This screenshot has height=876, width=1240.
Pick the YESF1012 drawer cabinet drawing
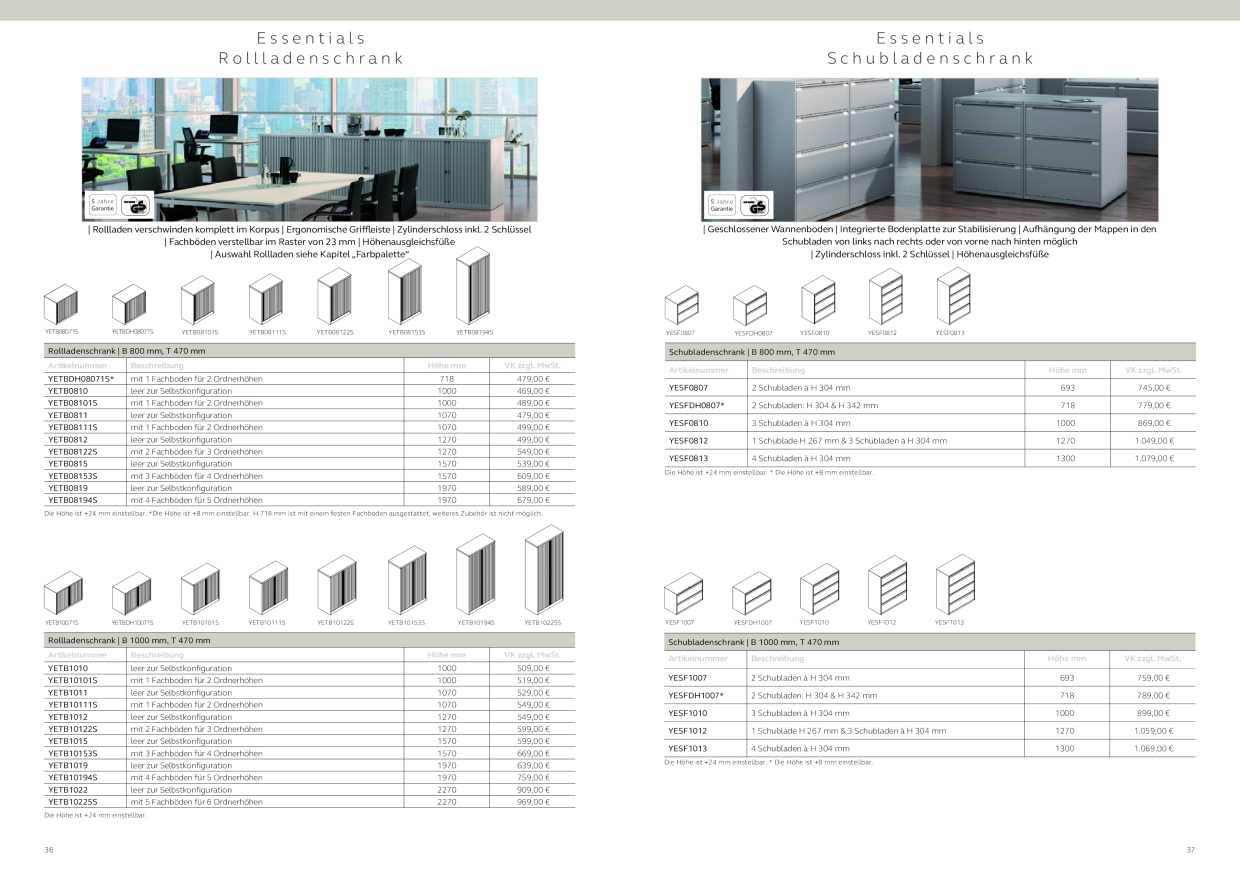click(888, 586)
